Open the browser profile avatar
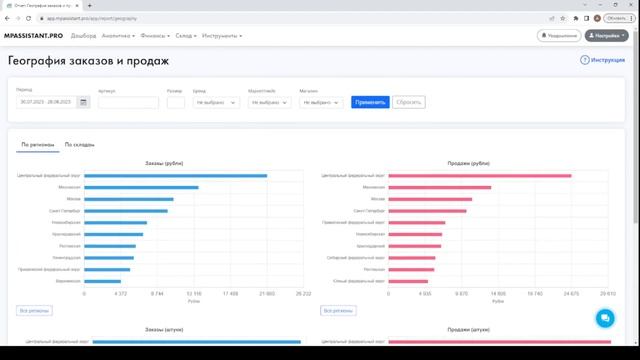Screen dimensions: 640x360 (597, 18)
